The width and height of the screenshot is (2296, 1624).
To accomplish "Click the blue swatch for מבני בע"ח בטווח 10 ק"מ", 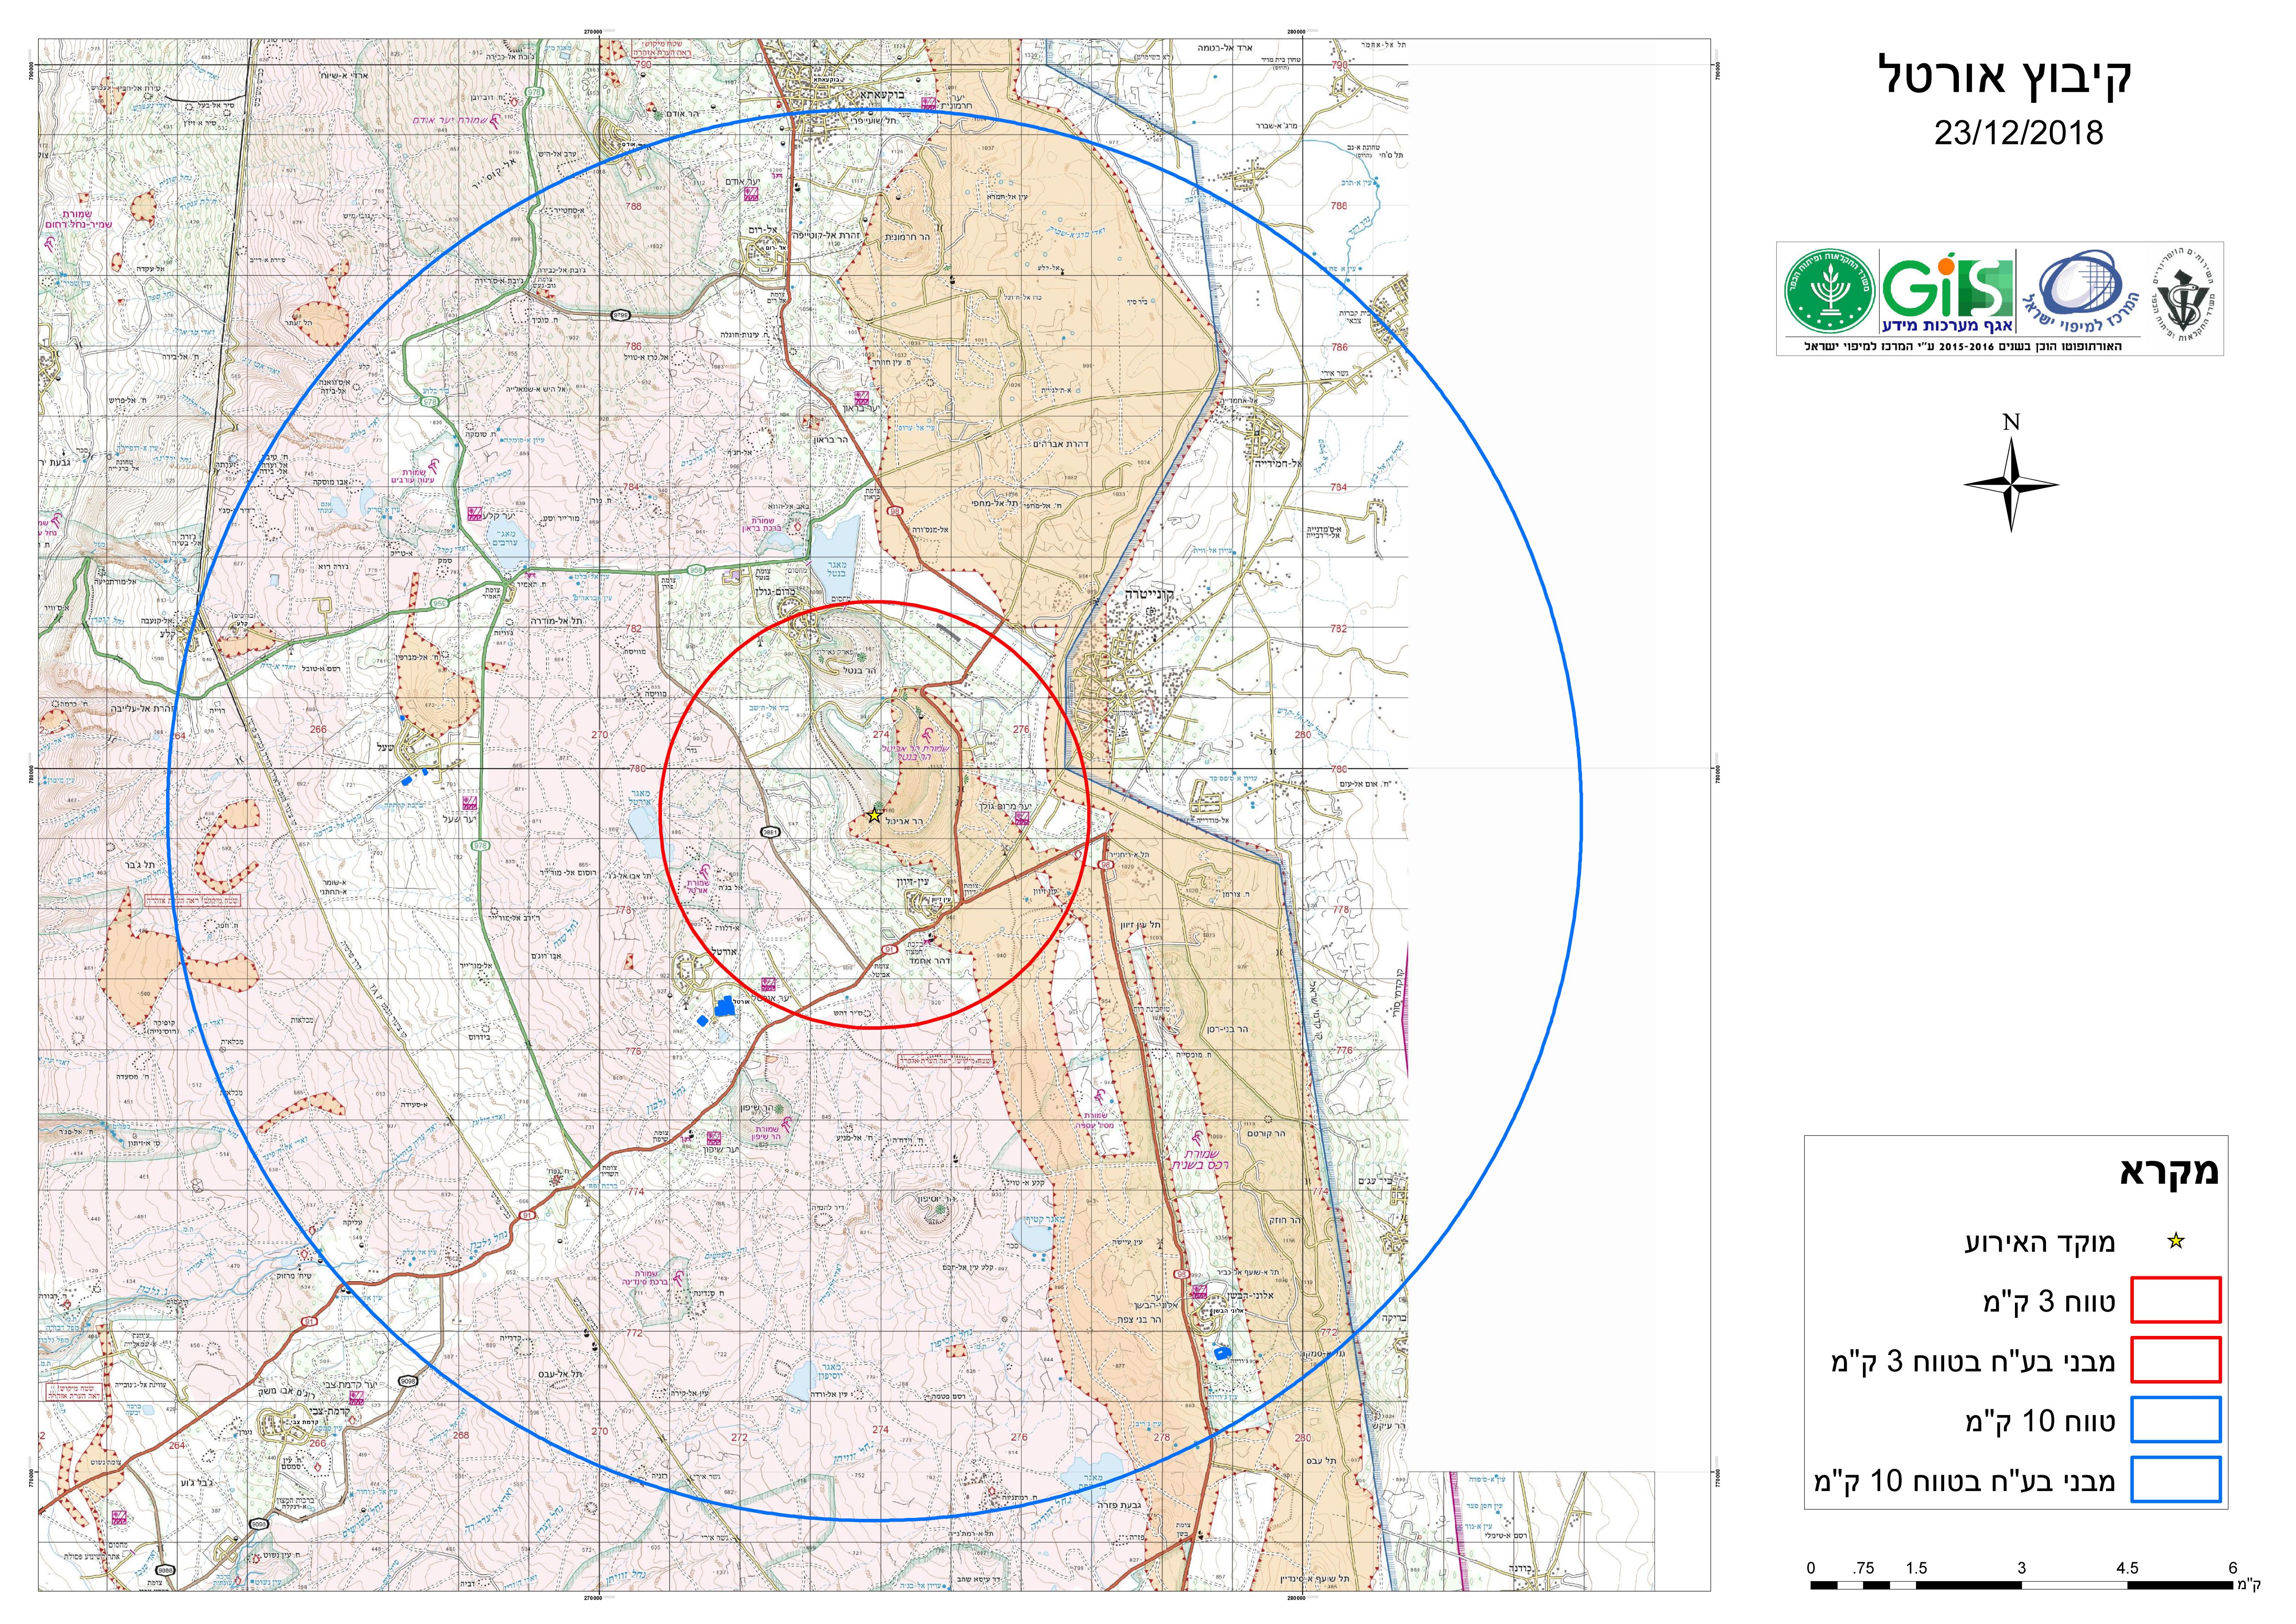I will (x=2176, y=1480).
